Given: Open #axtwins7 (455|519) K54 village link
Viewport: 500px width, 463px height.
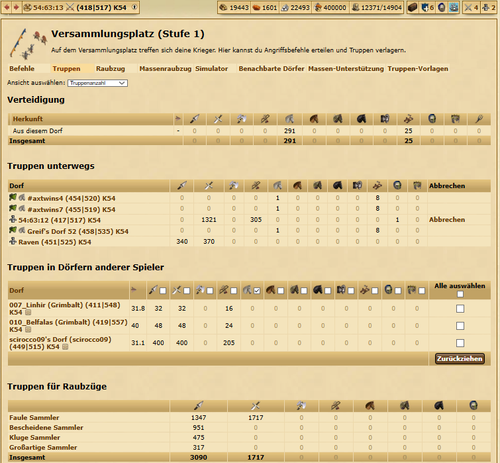Looking at the screenshot, I should tap(71, 210).
